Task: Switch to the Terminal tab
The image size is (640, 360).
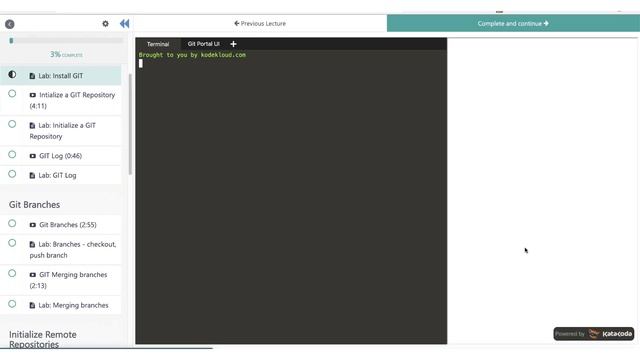Action: pyautogui.click(x=158, y=44)
